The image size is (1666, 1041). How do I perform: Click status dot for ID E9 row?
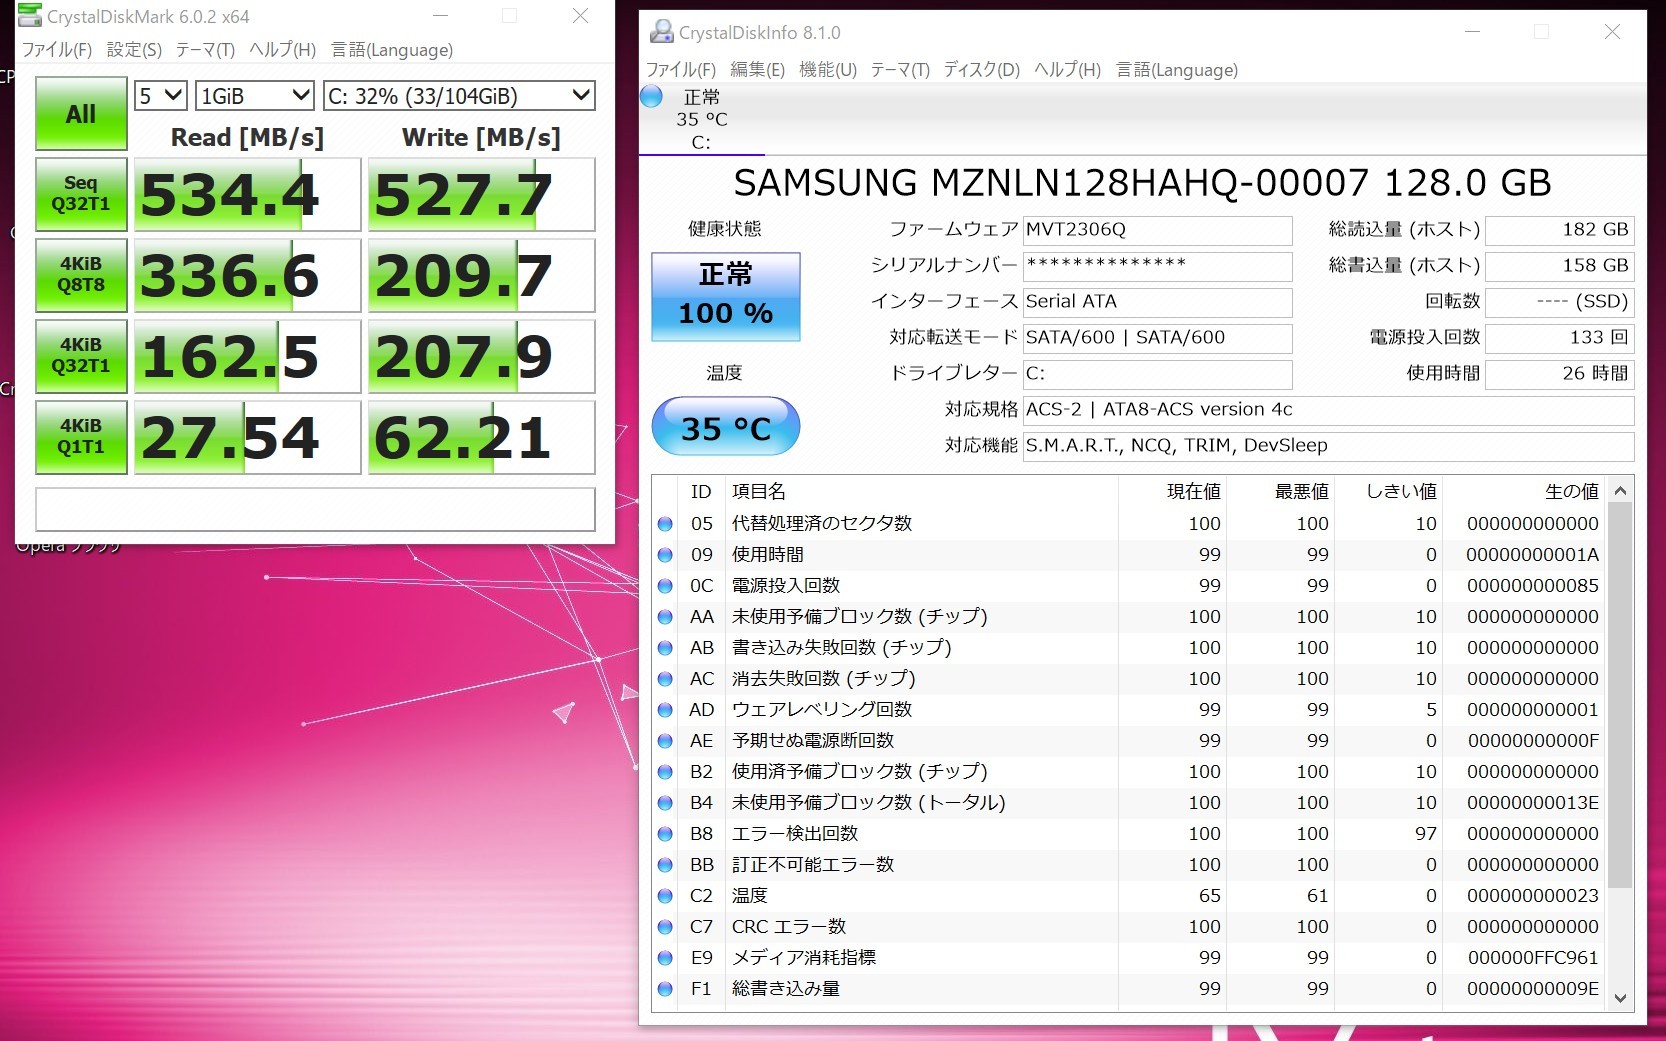(x=665, y=957)
